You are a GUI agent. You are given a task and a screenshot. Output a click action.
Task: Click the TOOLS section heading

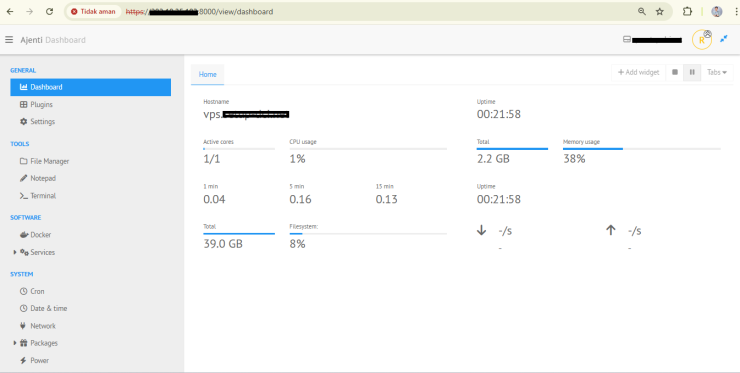tap(20, 144)
